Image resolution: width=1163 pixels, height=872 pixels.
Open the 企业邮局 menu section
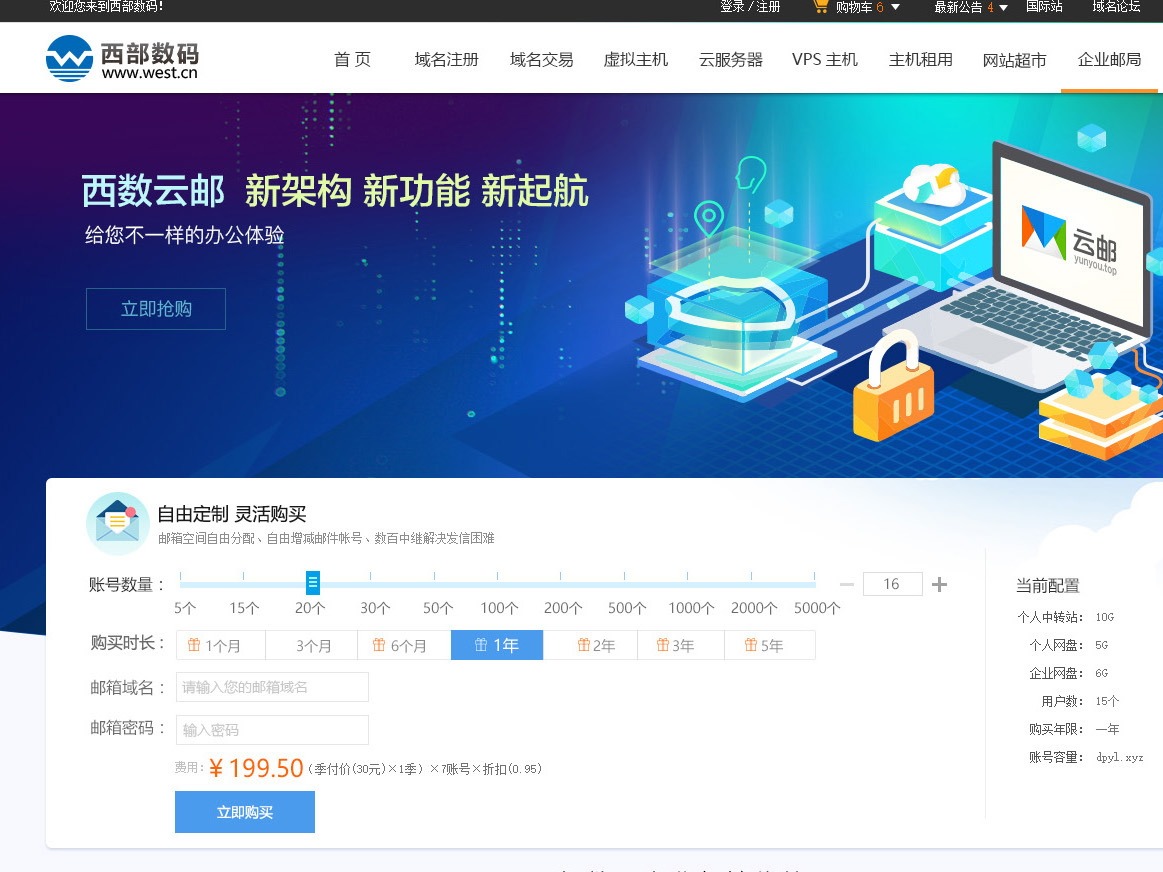pos(1108,60)
